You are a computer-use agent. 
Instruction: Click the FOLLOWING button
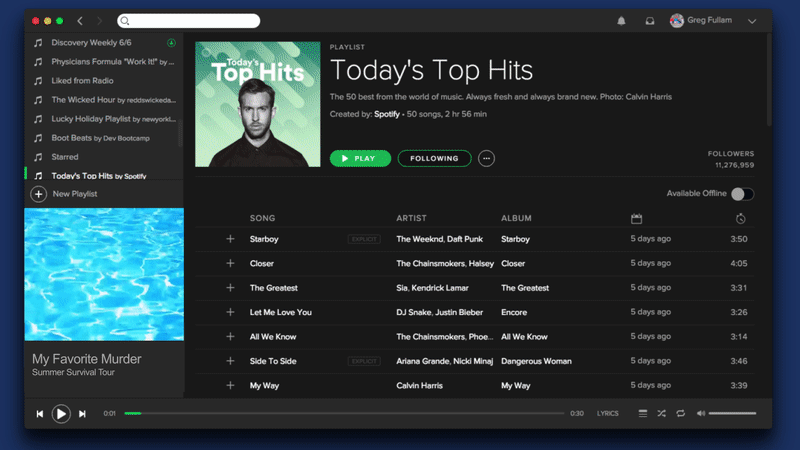click(434, 159)
